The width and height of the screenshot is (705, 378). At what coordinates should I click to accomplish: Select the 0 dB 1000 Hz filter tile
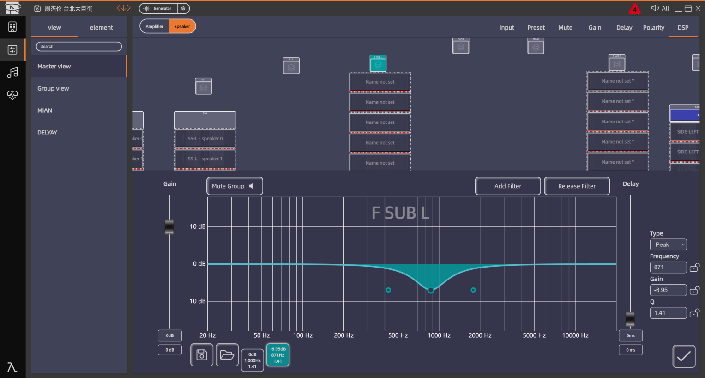click(x=252, y=360)
